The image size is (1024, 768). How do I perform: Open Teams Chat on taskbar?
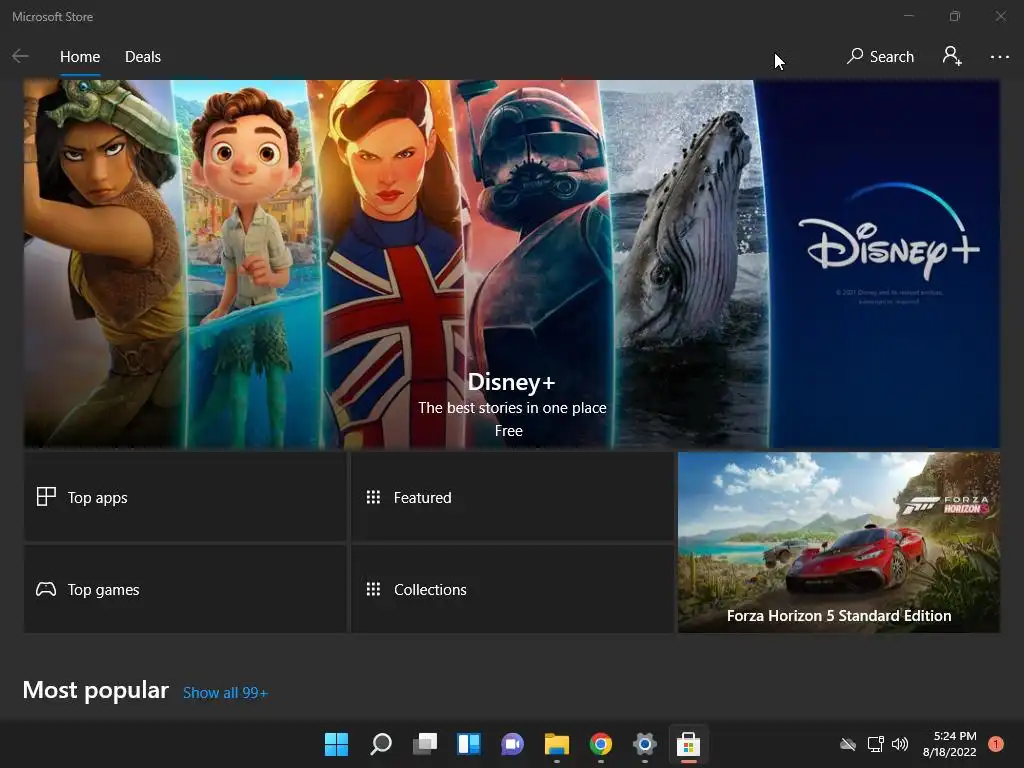tap(513, 744)
